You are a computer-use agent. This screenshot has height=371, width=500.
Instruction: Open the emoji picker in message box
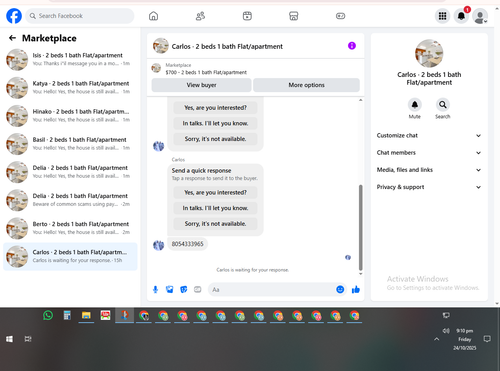pyautogui.click(x=340, y=289)
